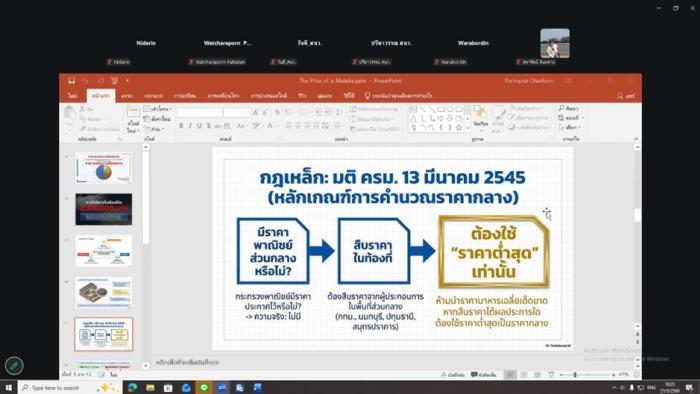
Task: Switch to Slide Sorter view in status bar
Action: click(x=524, y=375)
